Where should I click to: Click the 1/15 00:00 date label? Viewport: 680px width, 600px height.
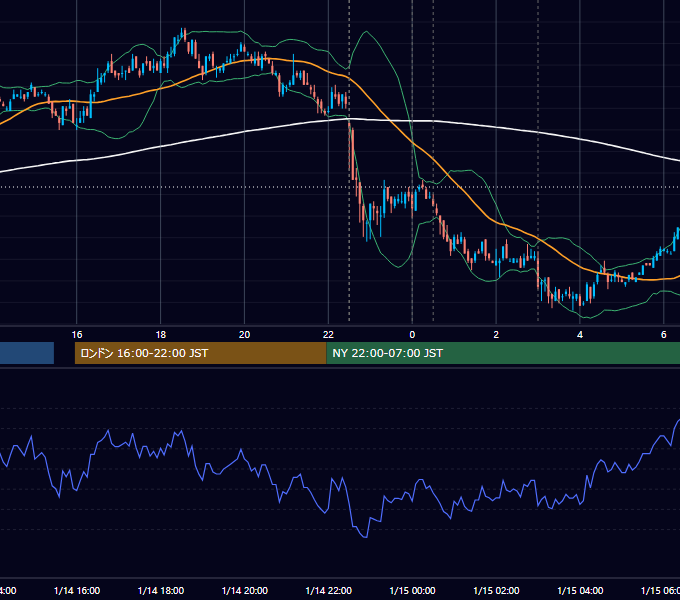[412, 590]
